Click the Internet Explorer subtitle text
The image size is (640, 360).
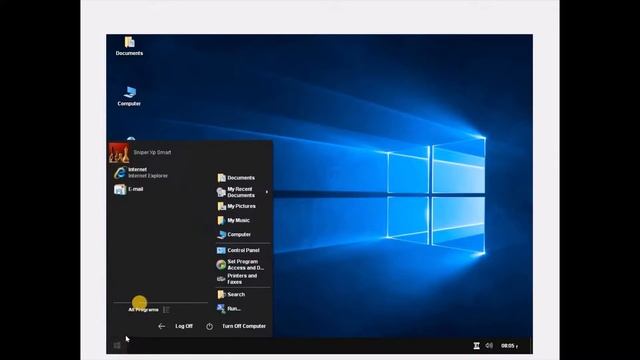tap(148, 176)
